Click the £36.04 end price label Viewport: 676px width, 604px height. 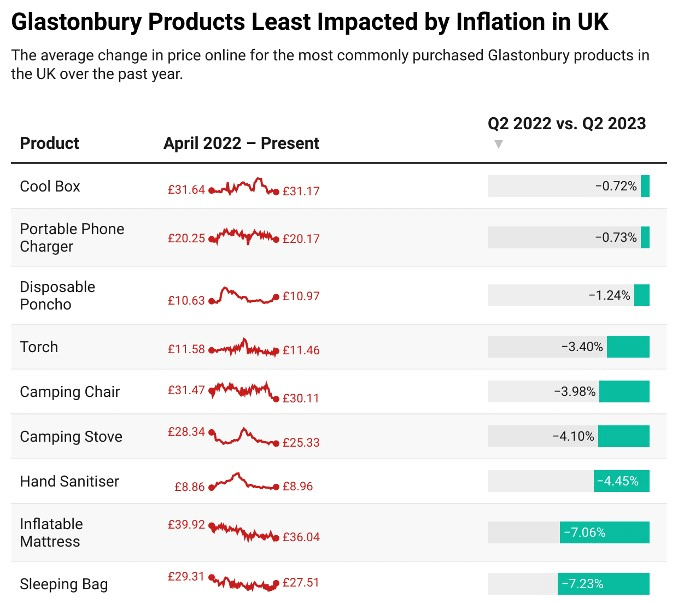[301, 537]
